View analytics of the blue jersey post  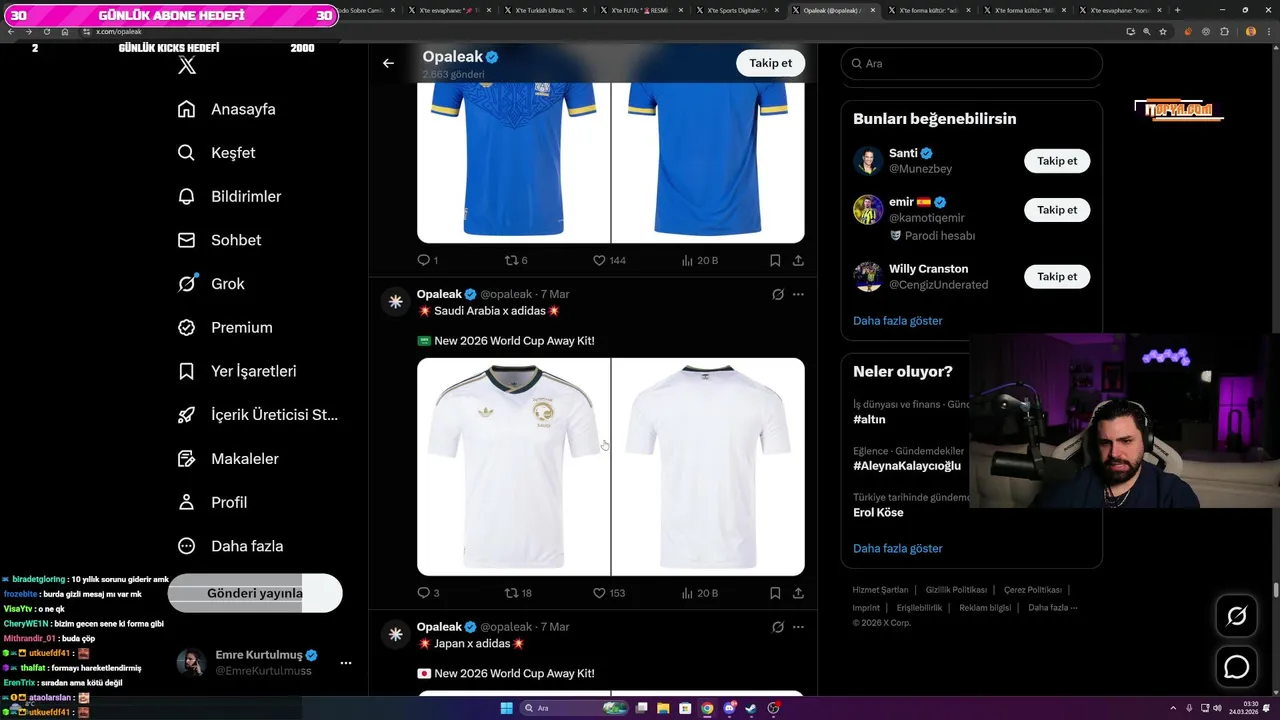coord(699,260)
